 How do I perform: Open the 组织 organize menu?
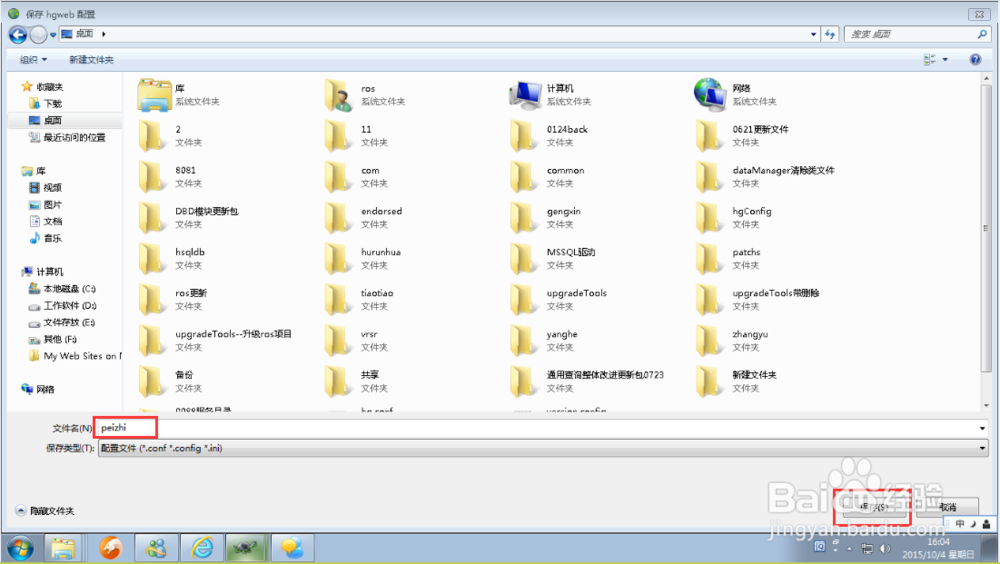coord(33,59)
